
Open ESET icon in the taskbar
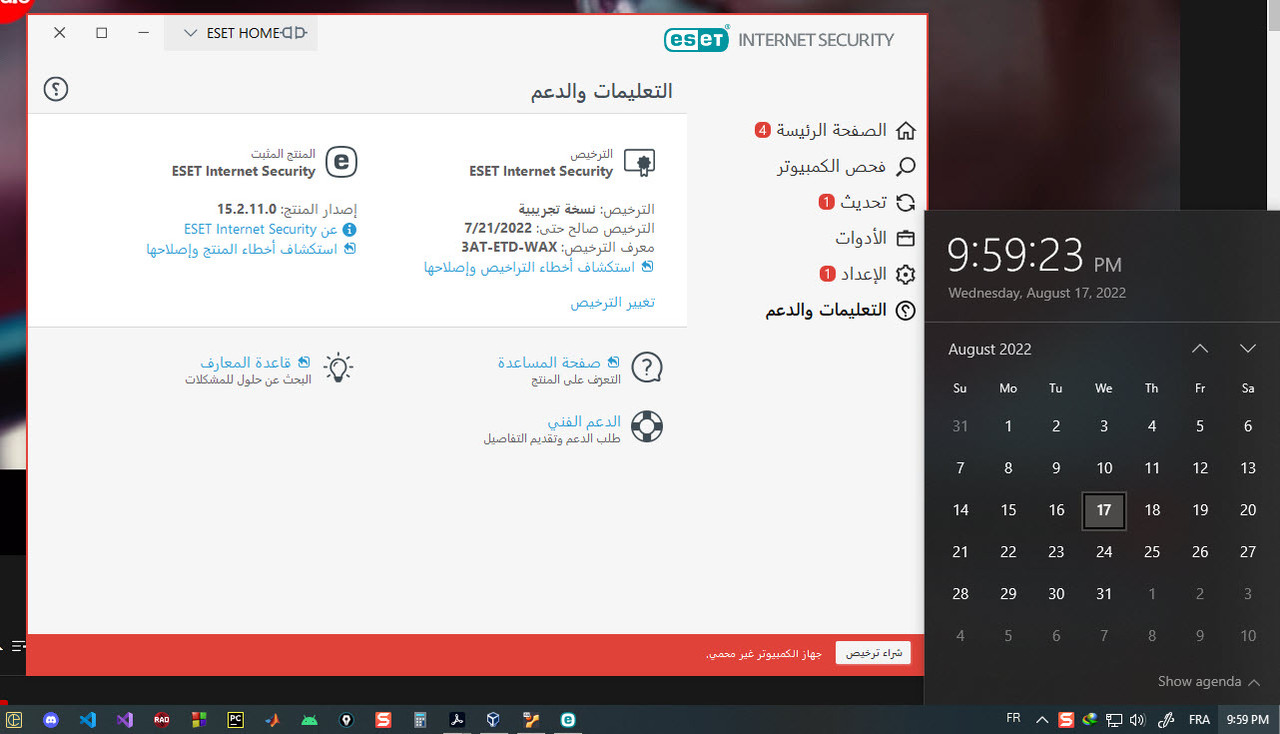pos(568,719)
